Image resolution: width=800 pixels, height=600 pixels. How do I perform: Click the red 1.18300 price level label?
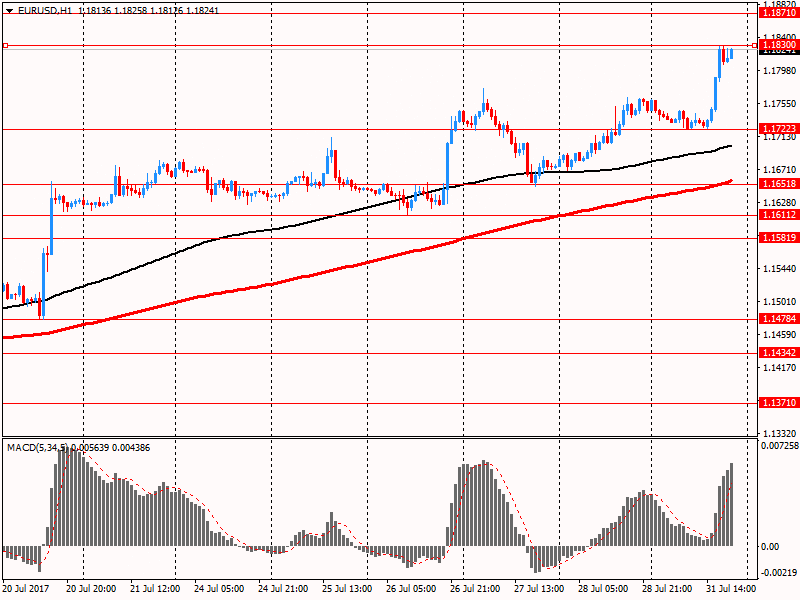pyautogui.click(x=779, y=45)
